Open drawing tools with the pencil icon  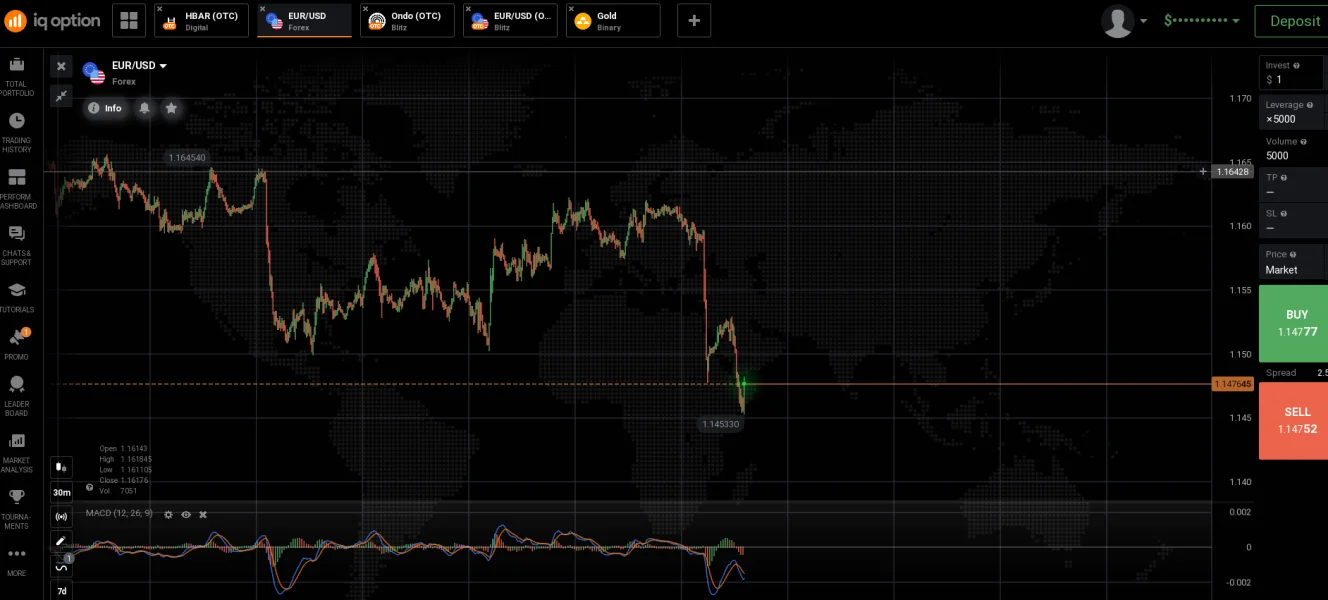tap(61, 541)
